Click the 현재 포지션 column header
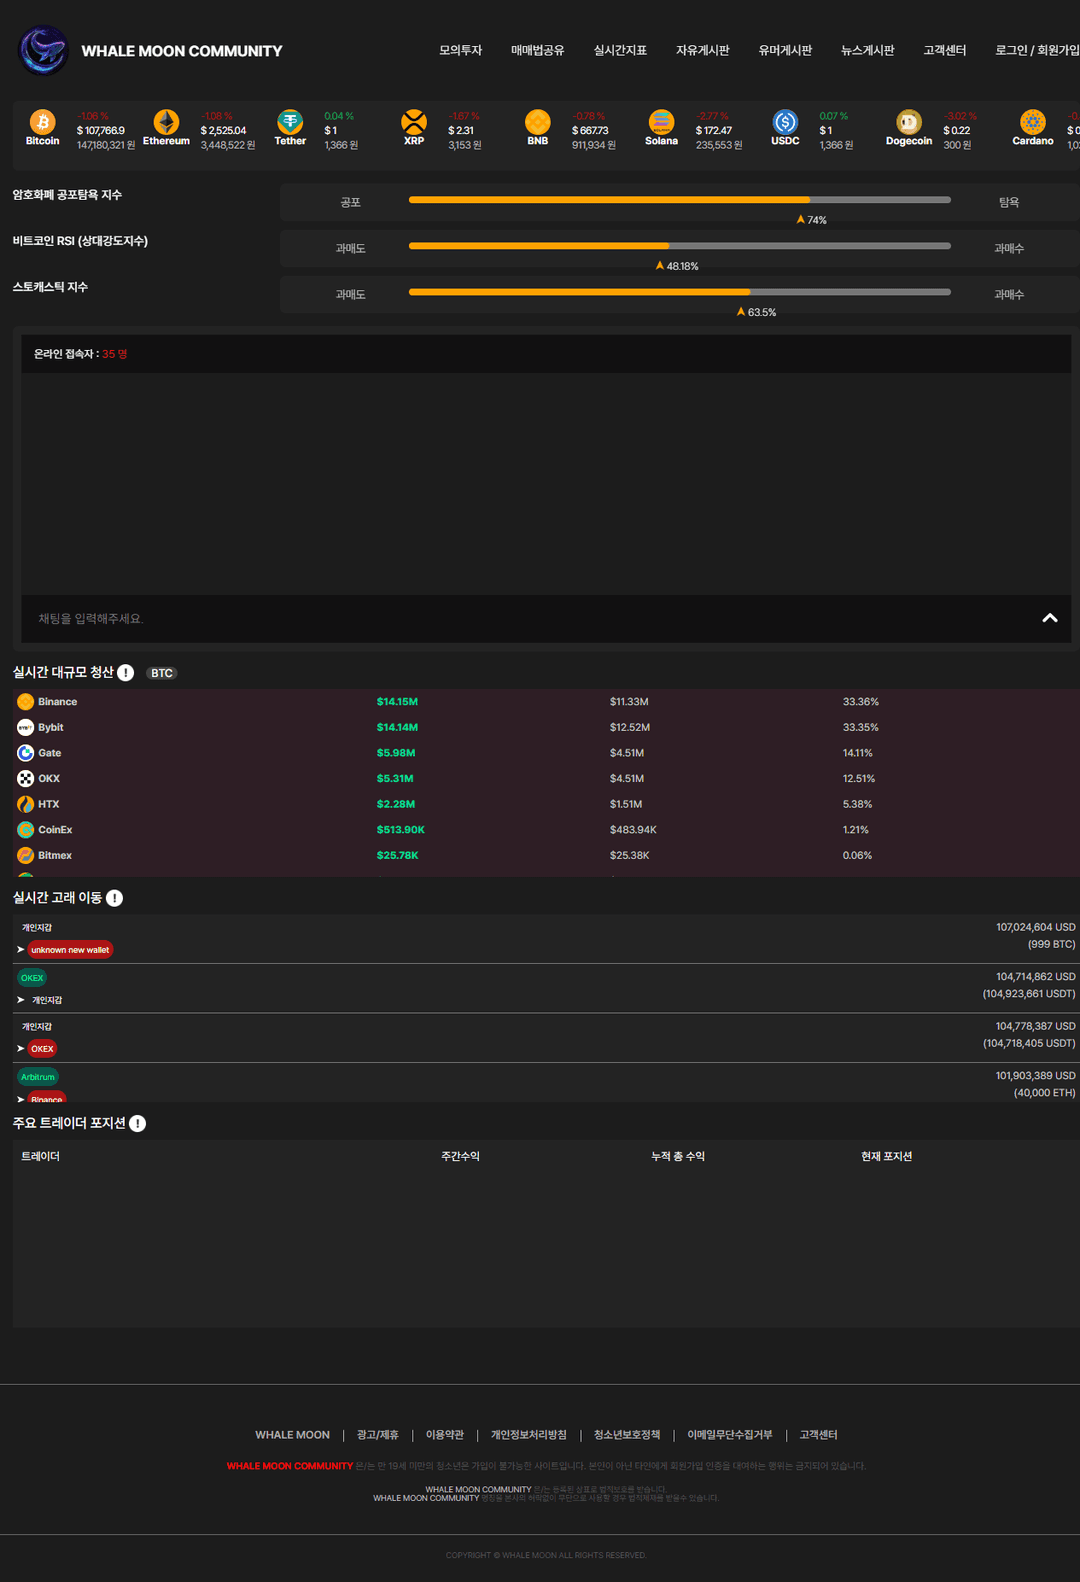The width and height of the screenshot is (1080, 1582). click(x=887, y=1156)
